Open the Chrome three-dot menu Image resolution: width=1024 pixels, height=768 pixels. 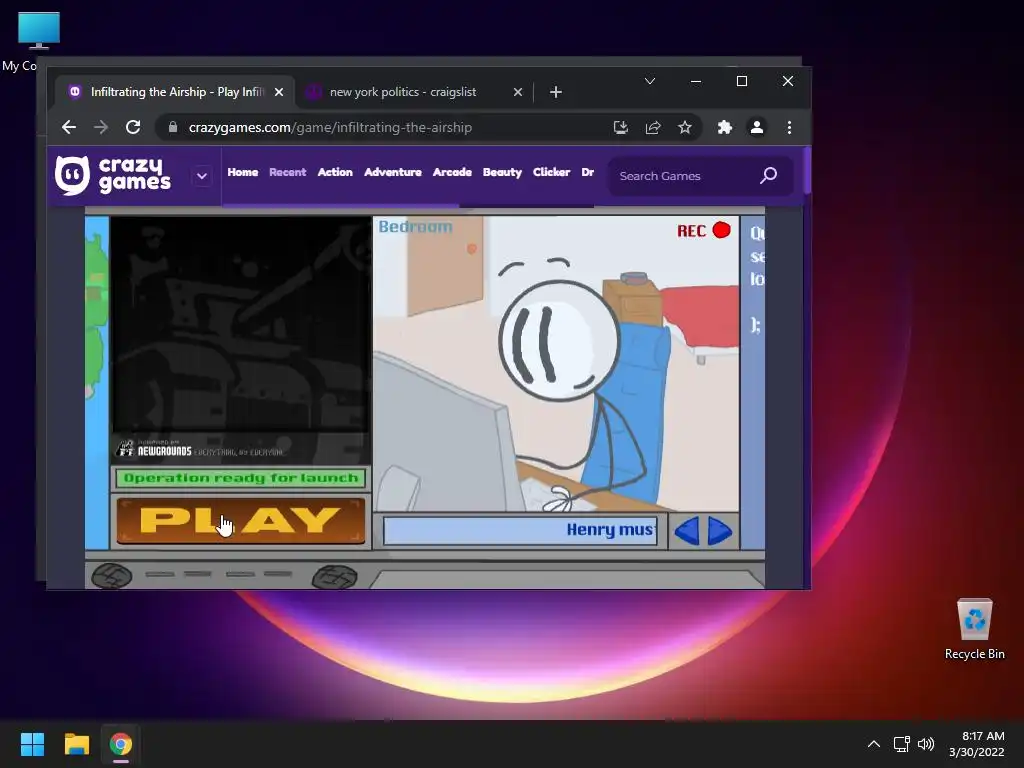(x=790, y=127)
